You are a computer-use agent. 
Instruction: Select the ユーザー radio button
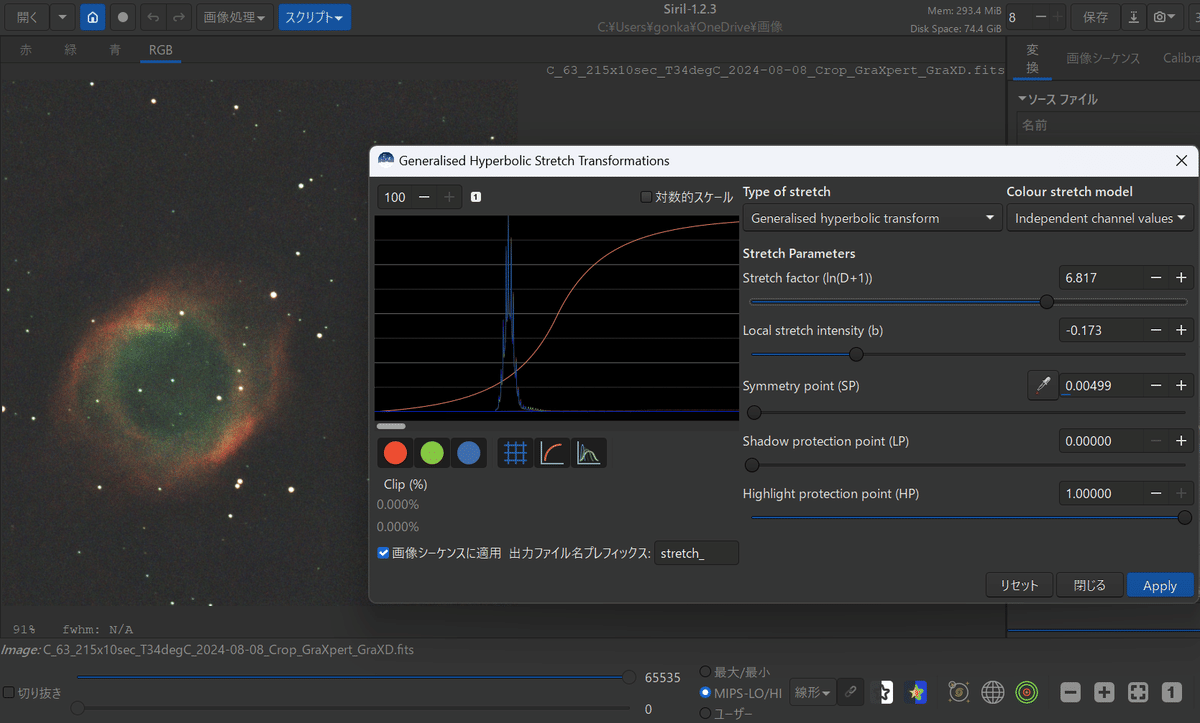click(707, 713)
